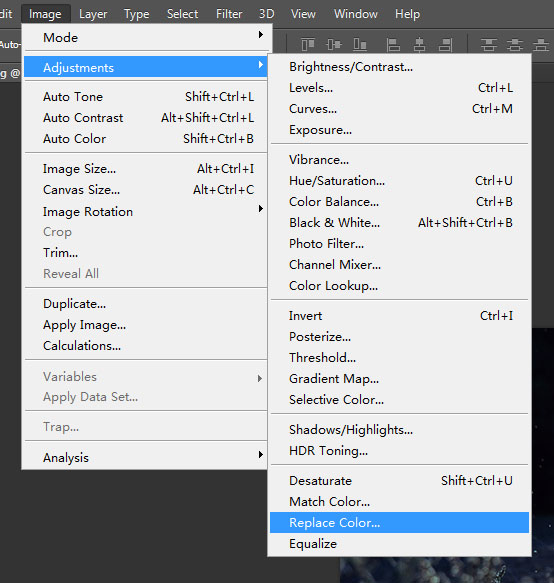Expand the Analysis submenu

(x=146, y=457)
